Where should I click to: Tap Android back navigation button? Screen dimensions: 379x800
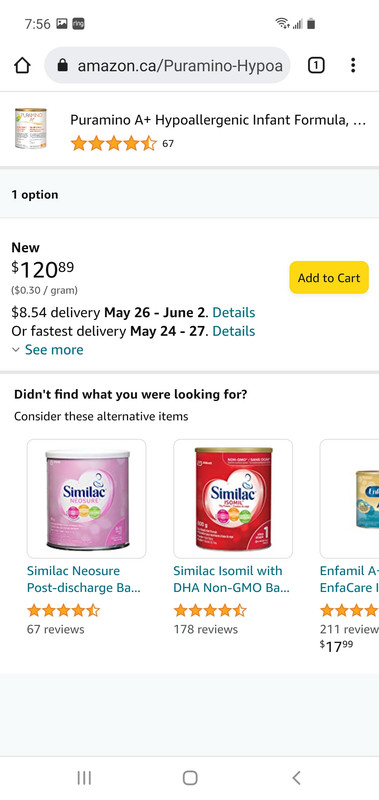[296, 778]
